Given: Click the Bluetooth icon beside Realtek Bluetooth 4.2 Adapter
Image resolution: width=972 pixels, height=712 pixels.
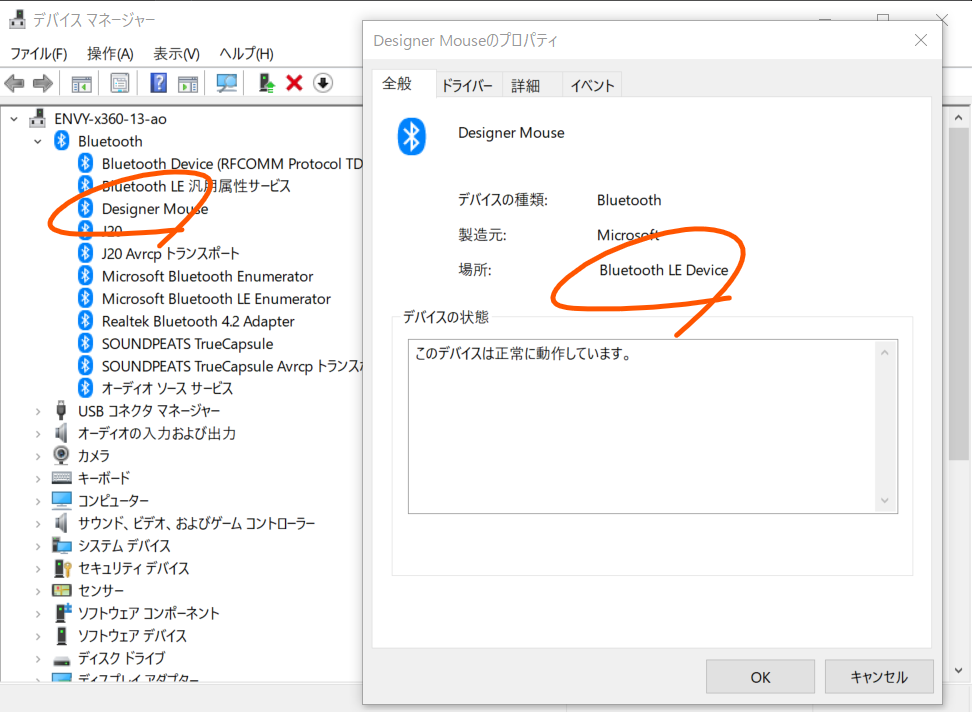Looking at the screenshot, I should 86,321.
